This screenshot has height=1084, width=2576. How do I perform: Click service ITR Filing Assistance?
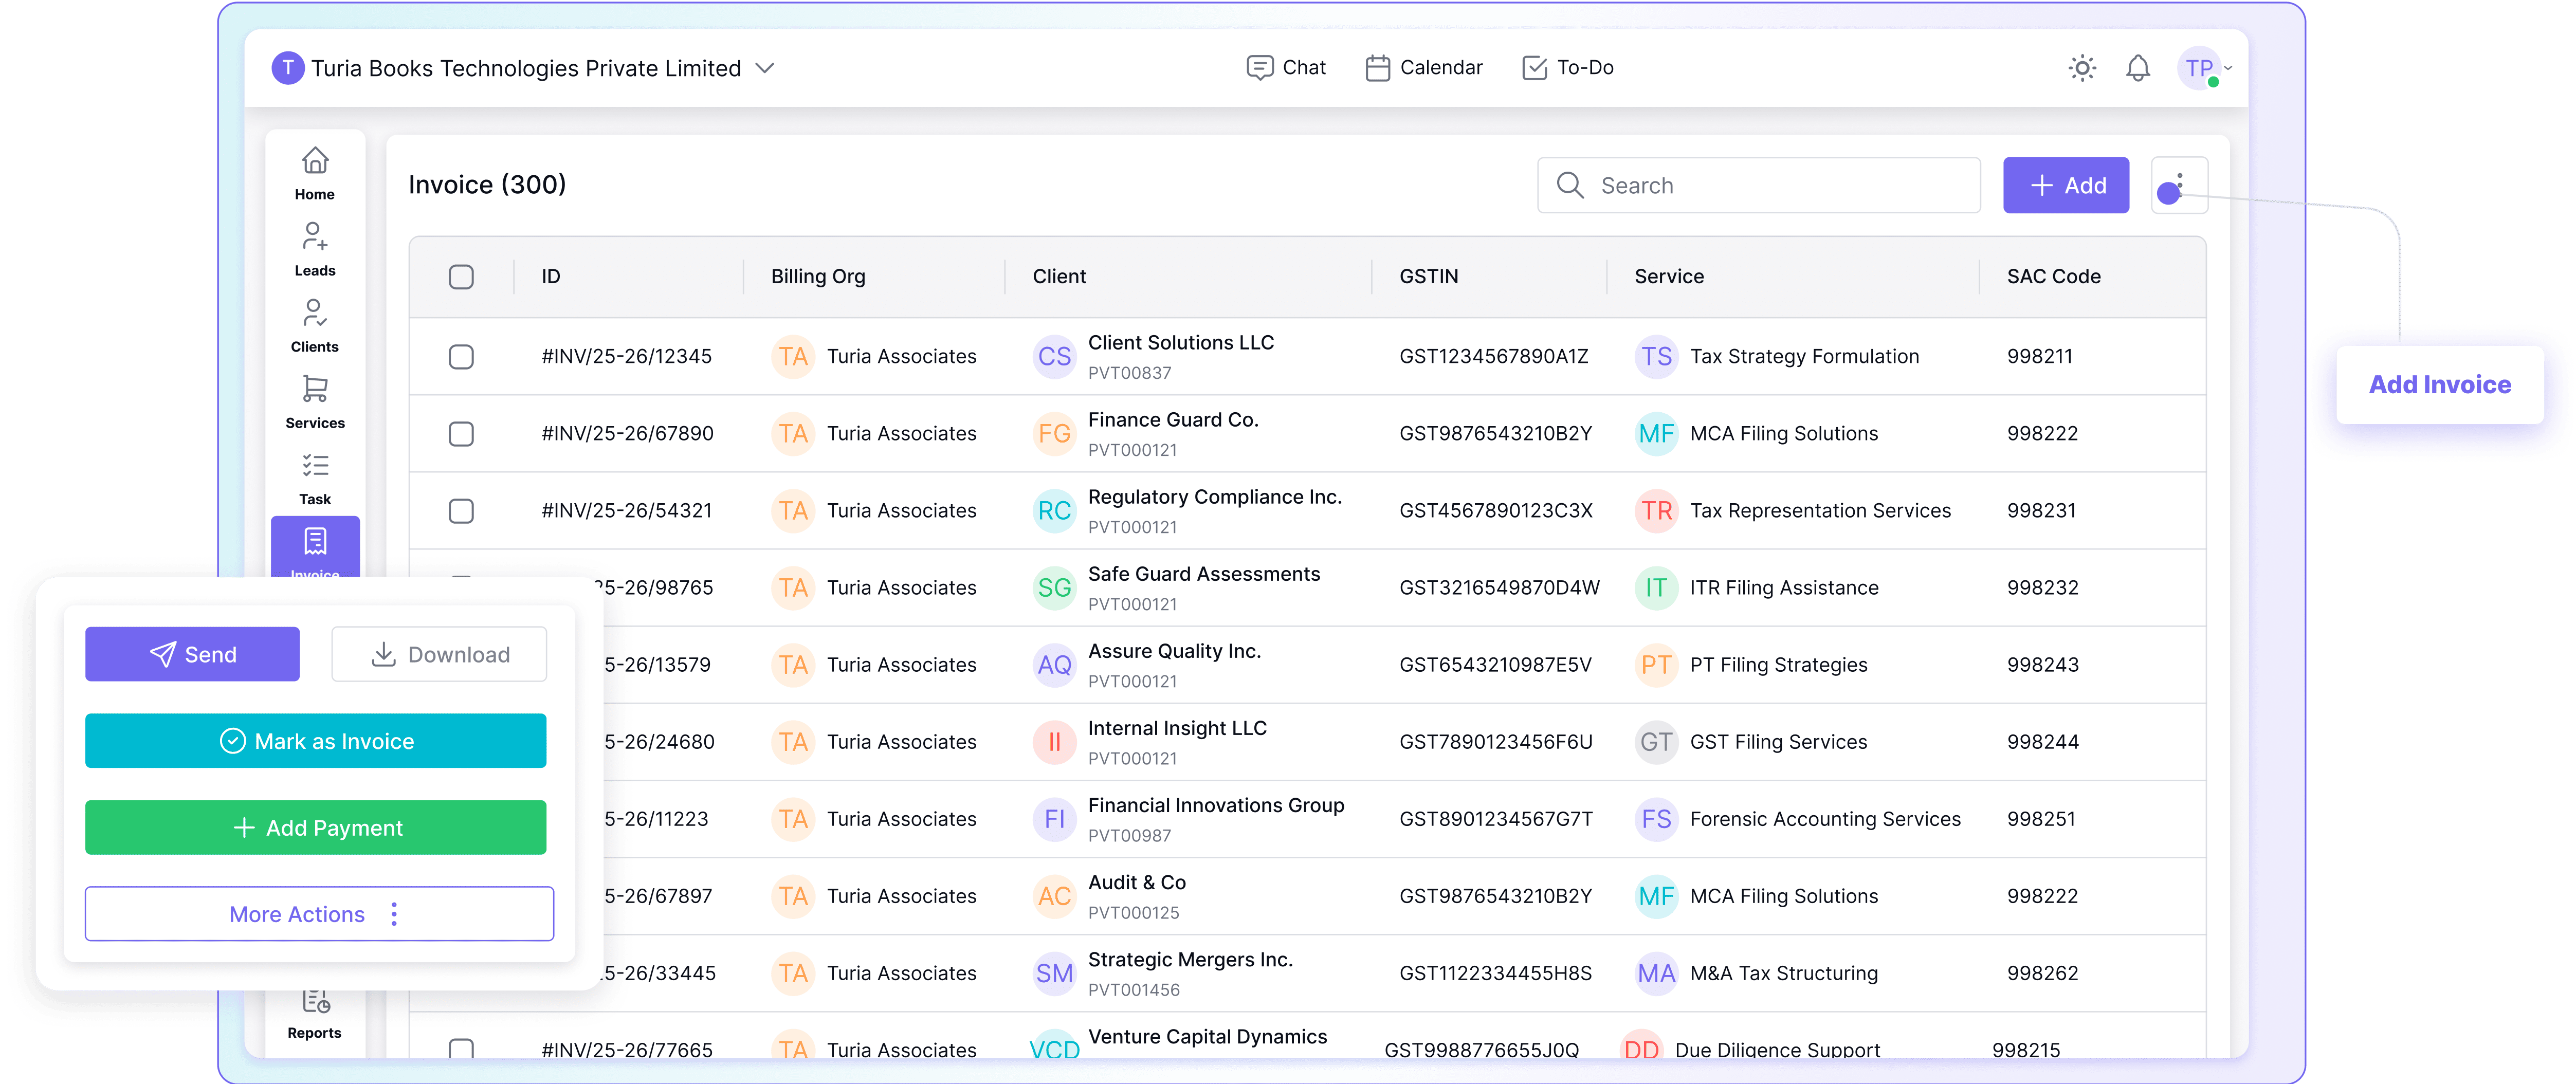click(x=1784, y=588)
